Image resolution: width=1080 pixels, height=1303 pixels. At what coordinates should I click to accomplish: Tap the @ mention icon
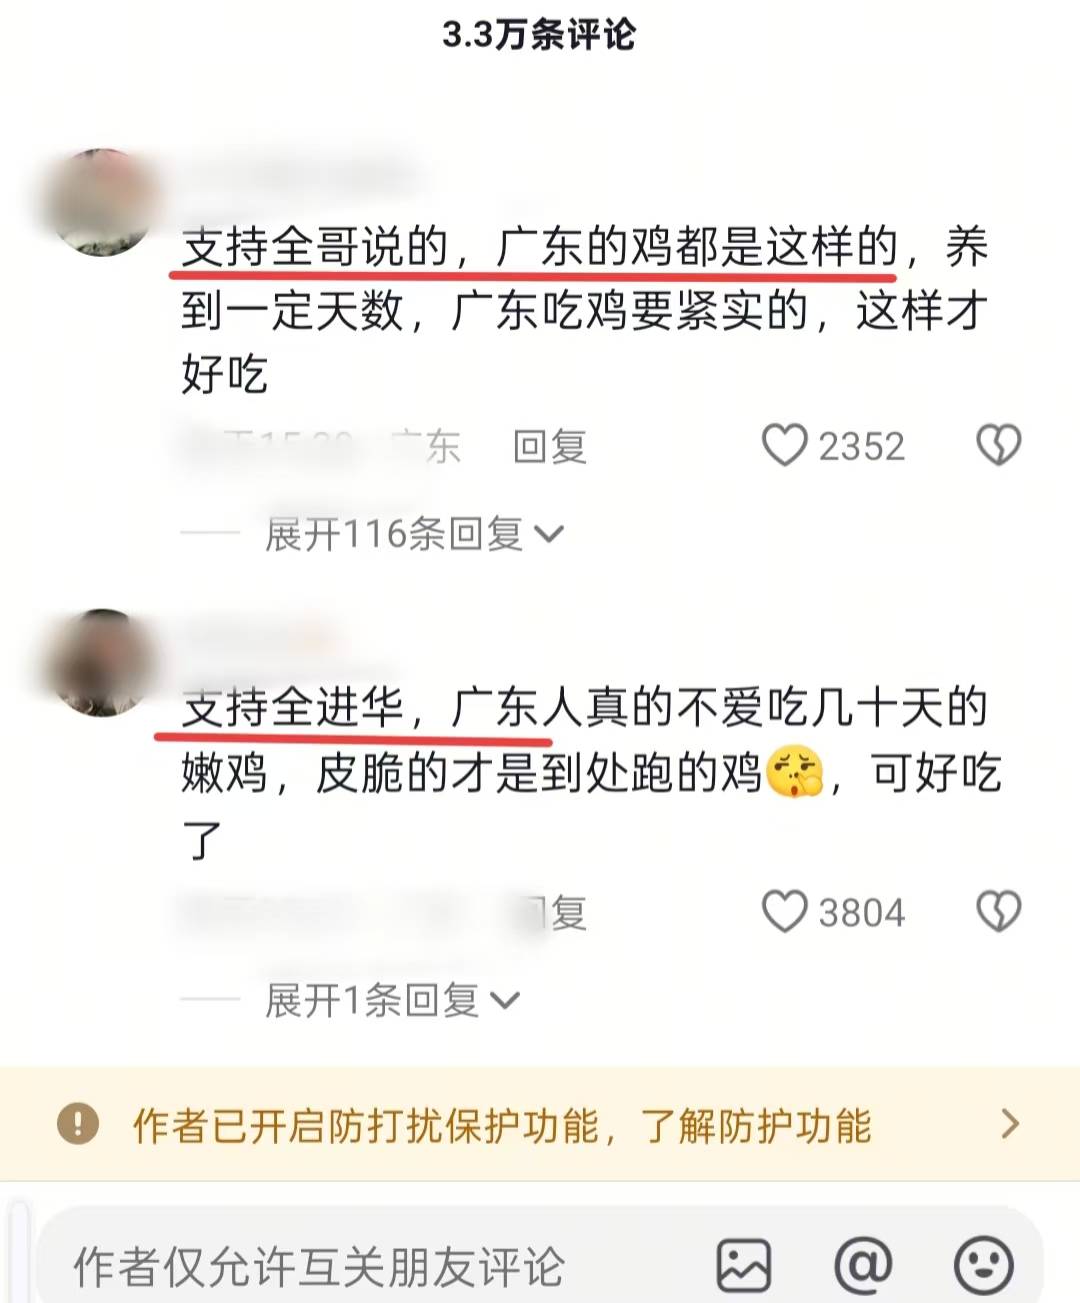(863, 1265)
